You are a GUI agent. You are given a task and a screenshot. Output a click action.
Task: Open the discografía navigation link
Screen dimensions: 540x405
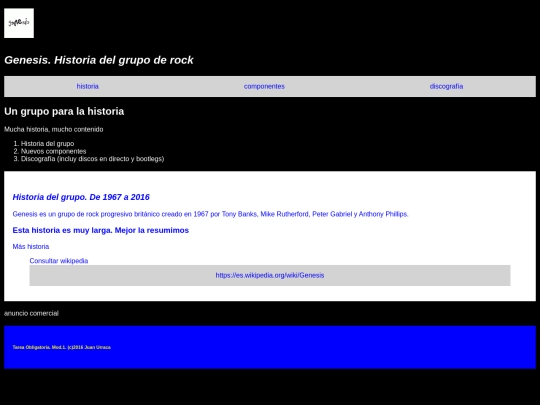[446, 86]
